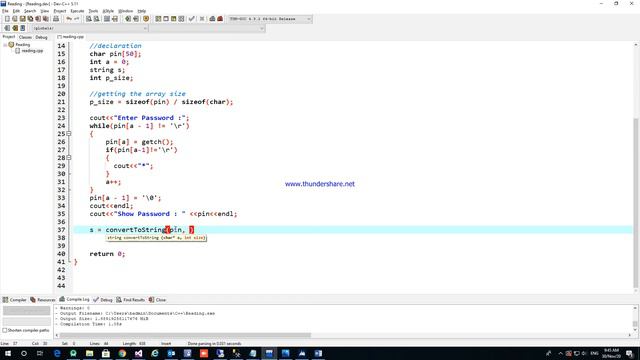
Task: Collapse the code fold at line 28
Action: 69,158
